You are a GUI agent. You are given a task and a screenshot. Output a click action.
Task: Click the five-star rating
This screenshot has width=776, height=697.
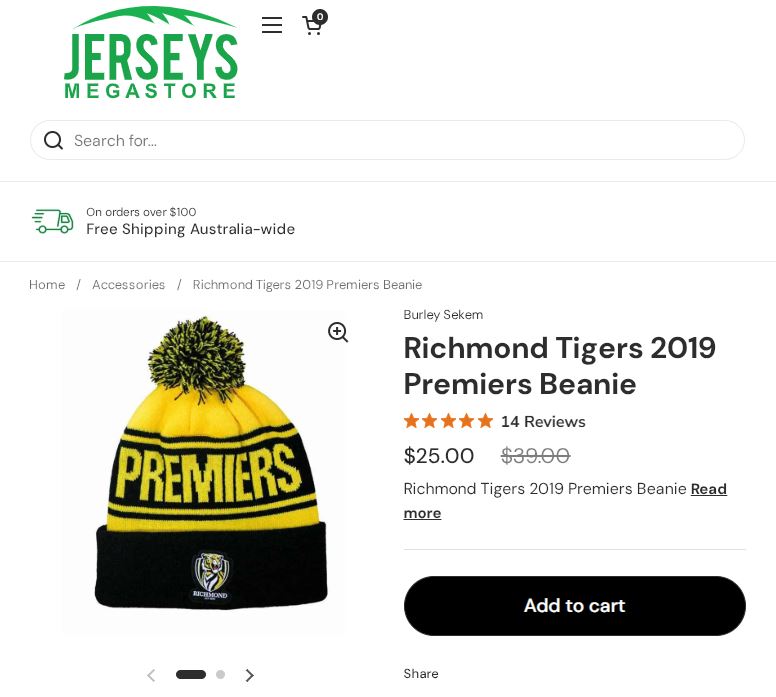pos(448,421)
